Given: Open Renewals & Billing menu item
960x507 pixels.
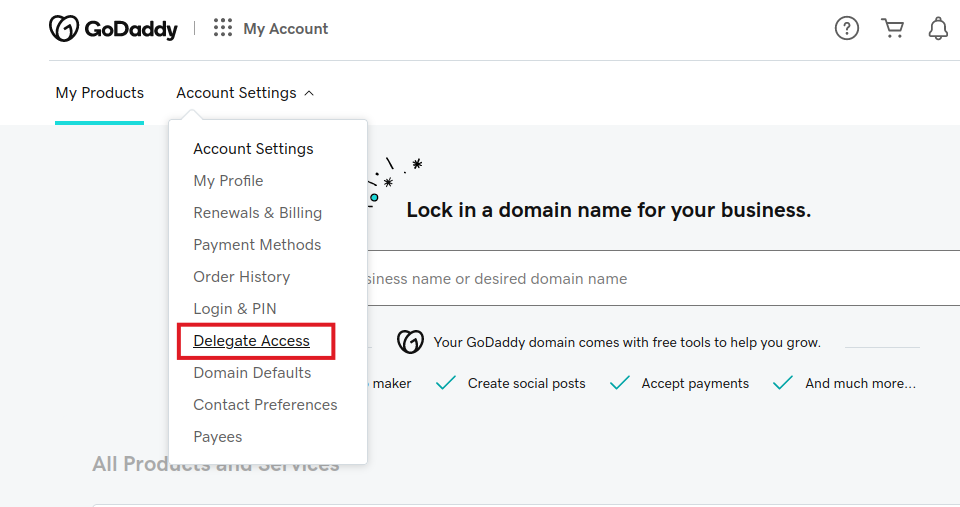Looking at the screenshot, I should (258, 212).
